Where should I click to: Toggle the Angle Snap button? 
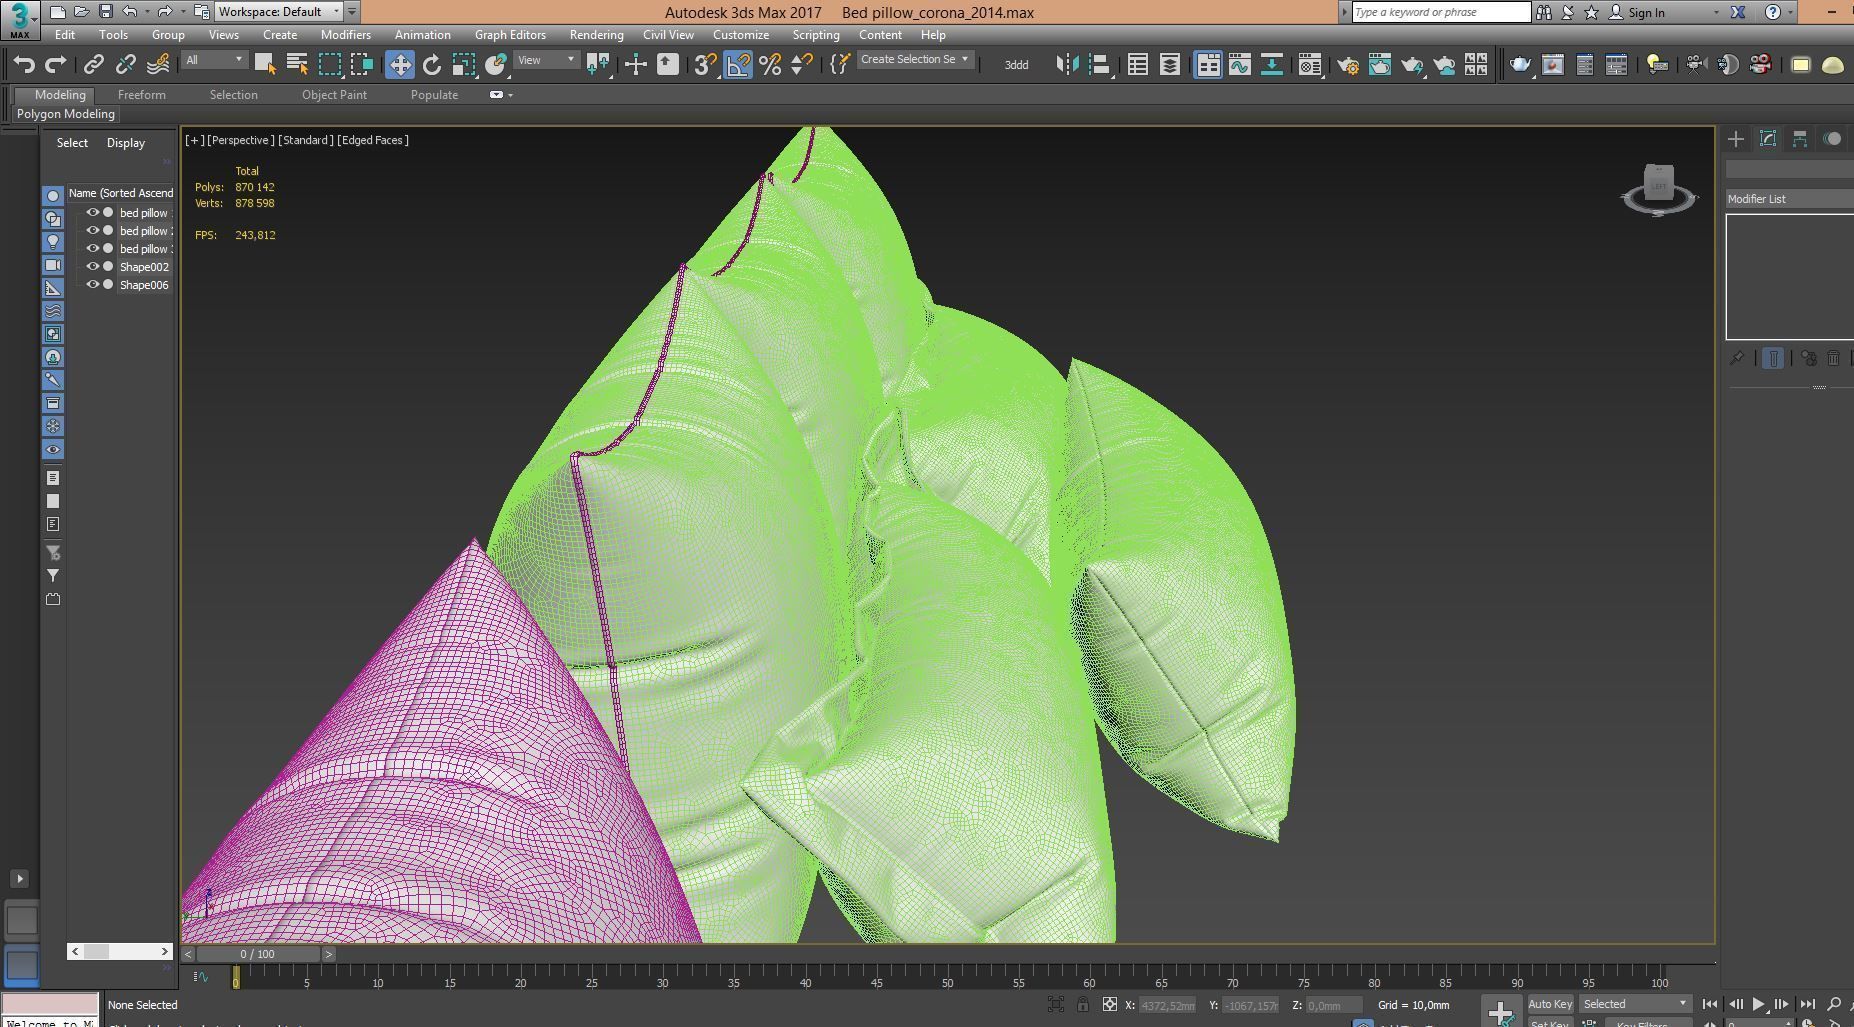738,65
